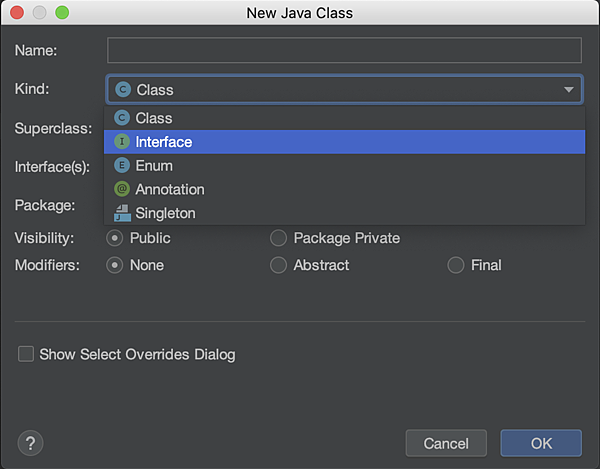Choose Singleton from the Kind list

[x=344, y=213]
